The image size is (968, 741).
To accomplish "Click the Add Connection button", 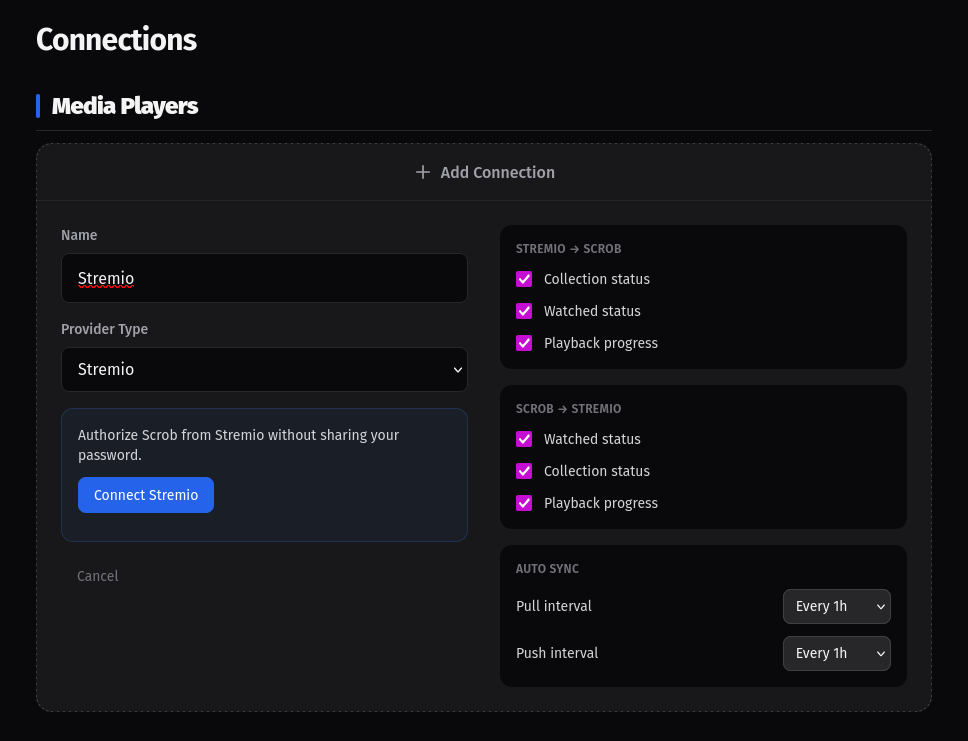I will pyautogui.click(x=485, y=172).
